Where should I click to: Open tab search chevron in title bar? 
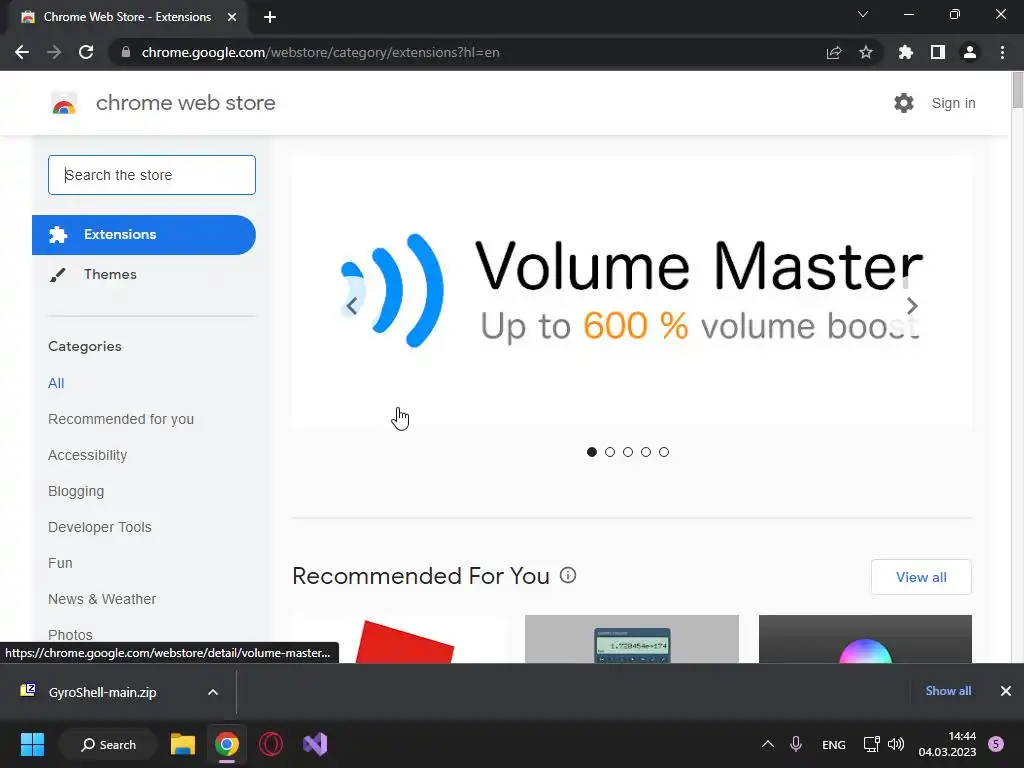tap(863, 14)
